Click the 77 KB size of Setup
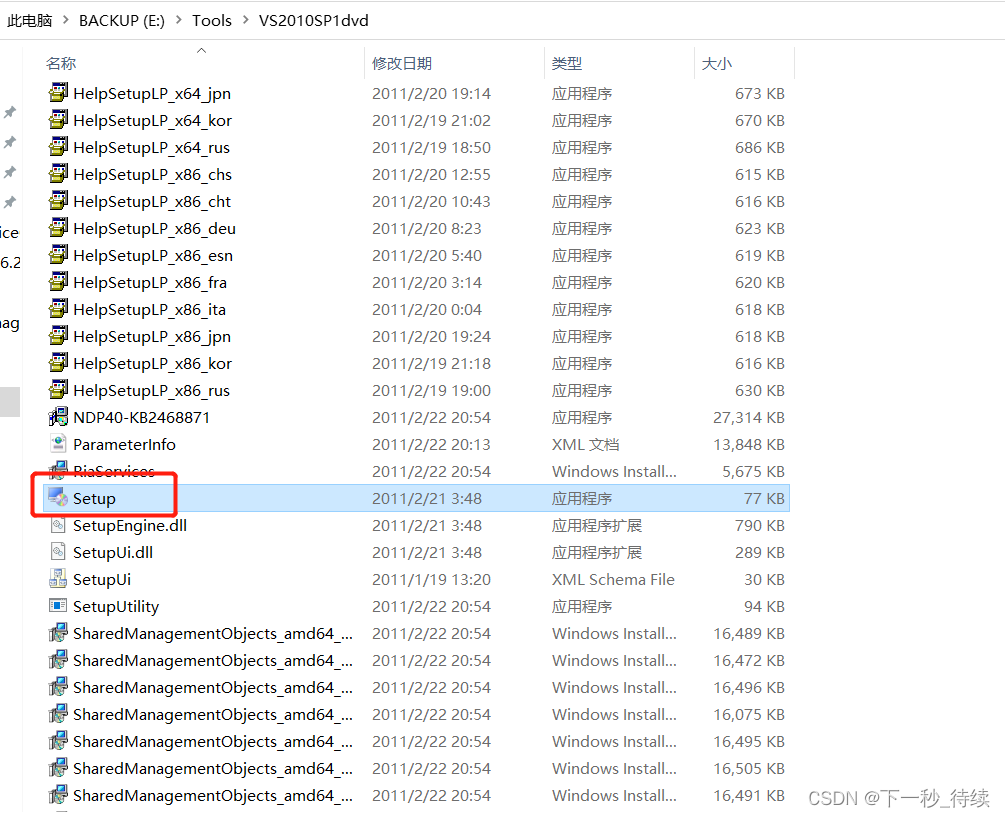This screenshot has width=1005, height=817. pos(764,498)
